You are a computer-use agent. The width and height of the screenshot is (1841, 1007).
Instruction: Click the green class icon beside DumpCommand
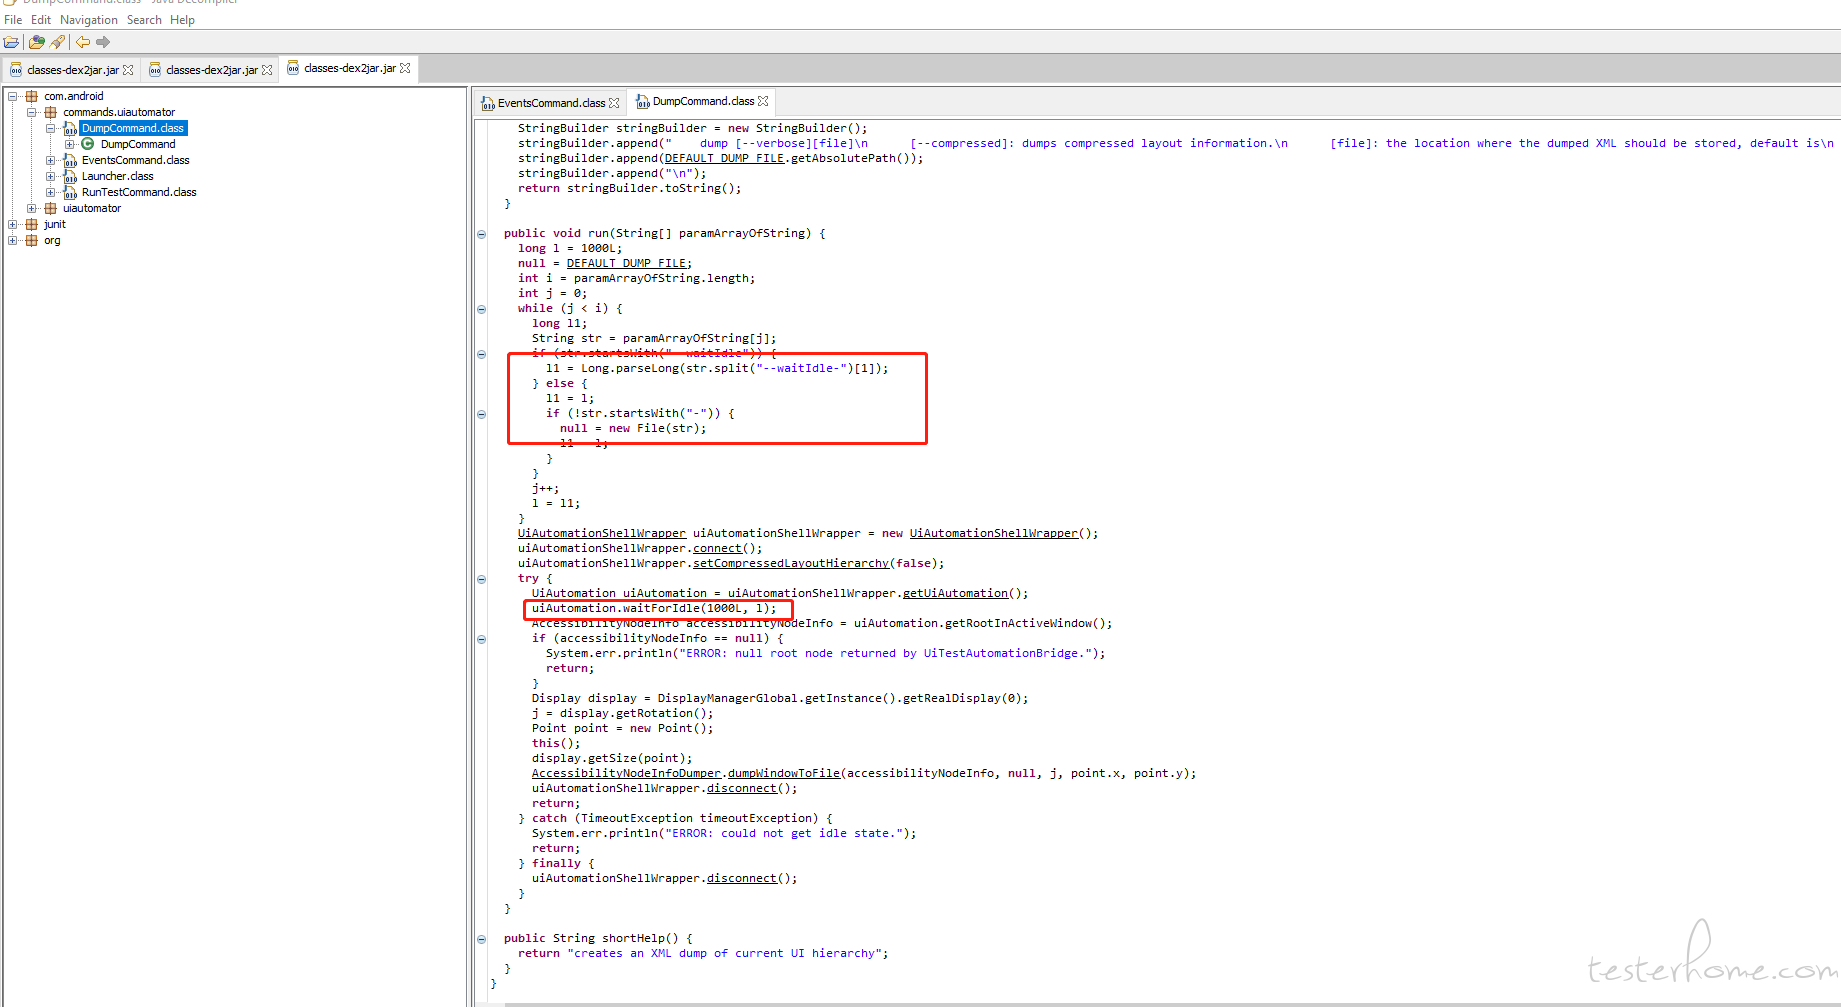tap(88, 144)
